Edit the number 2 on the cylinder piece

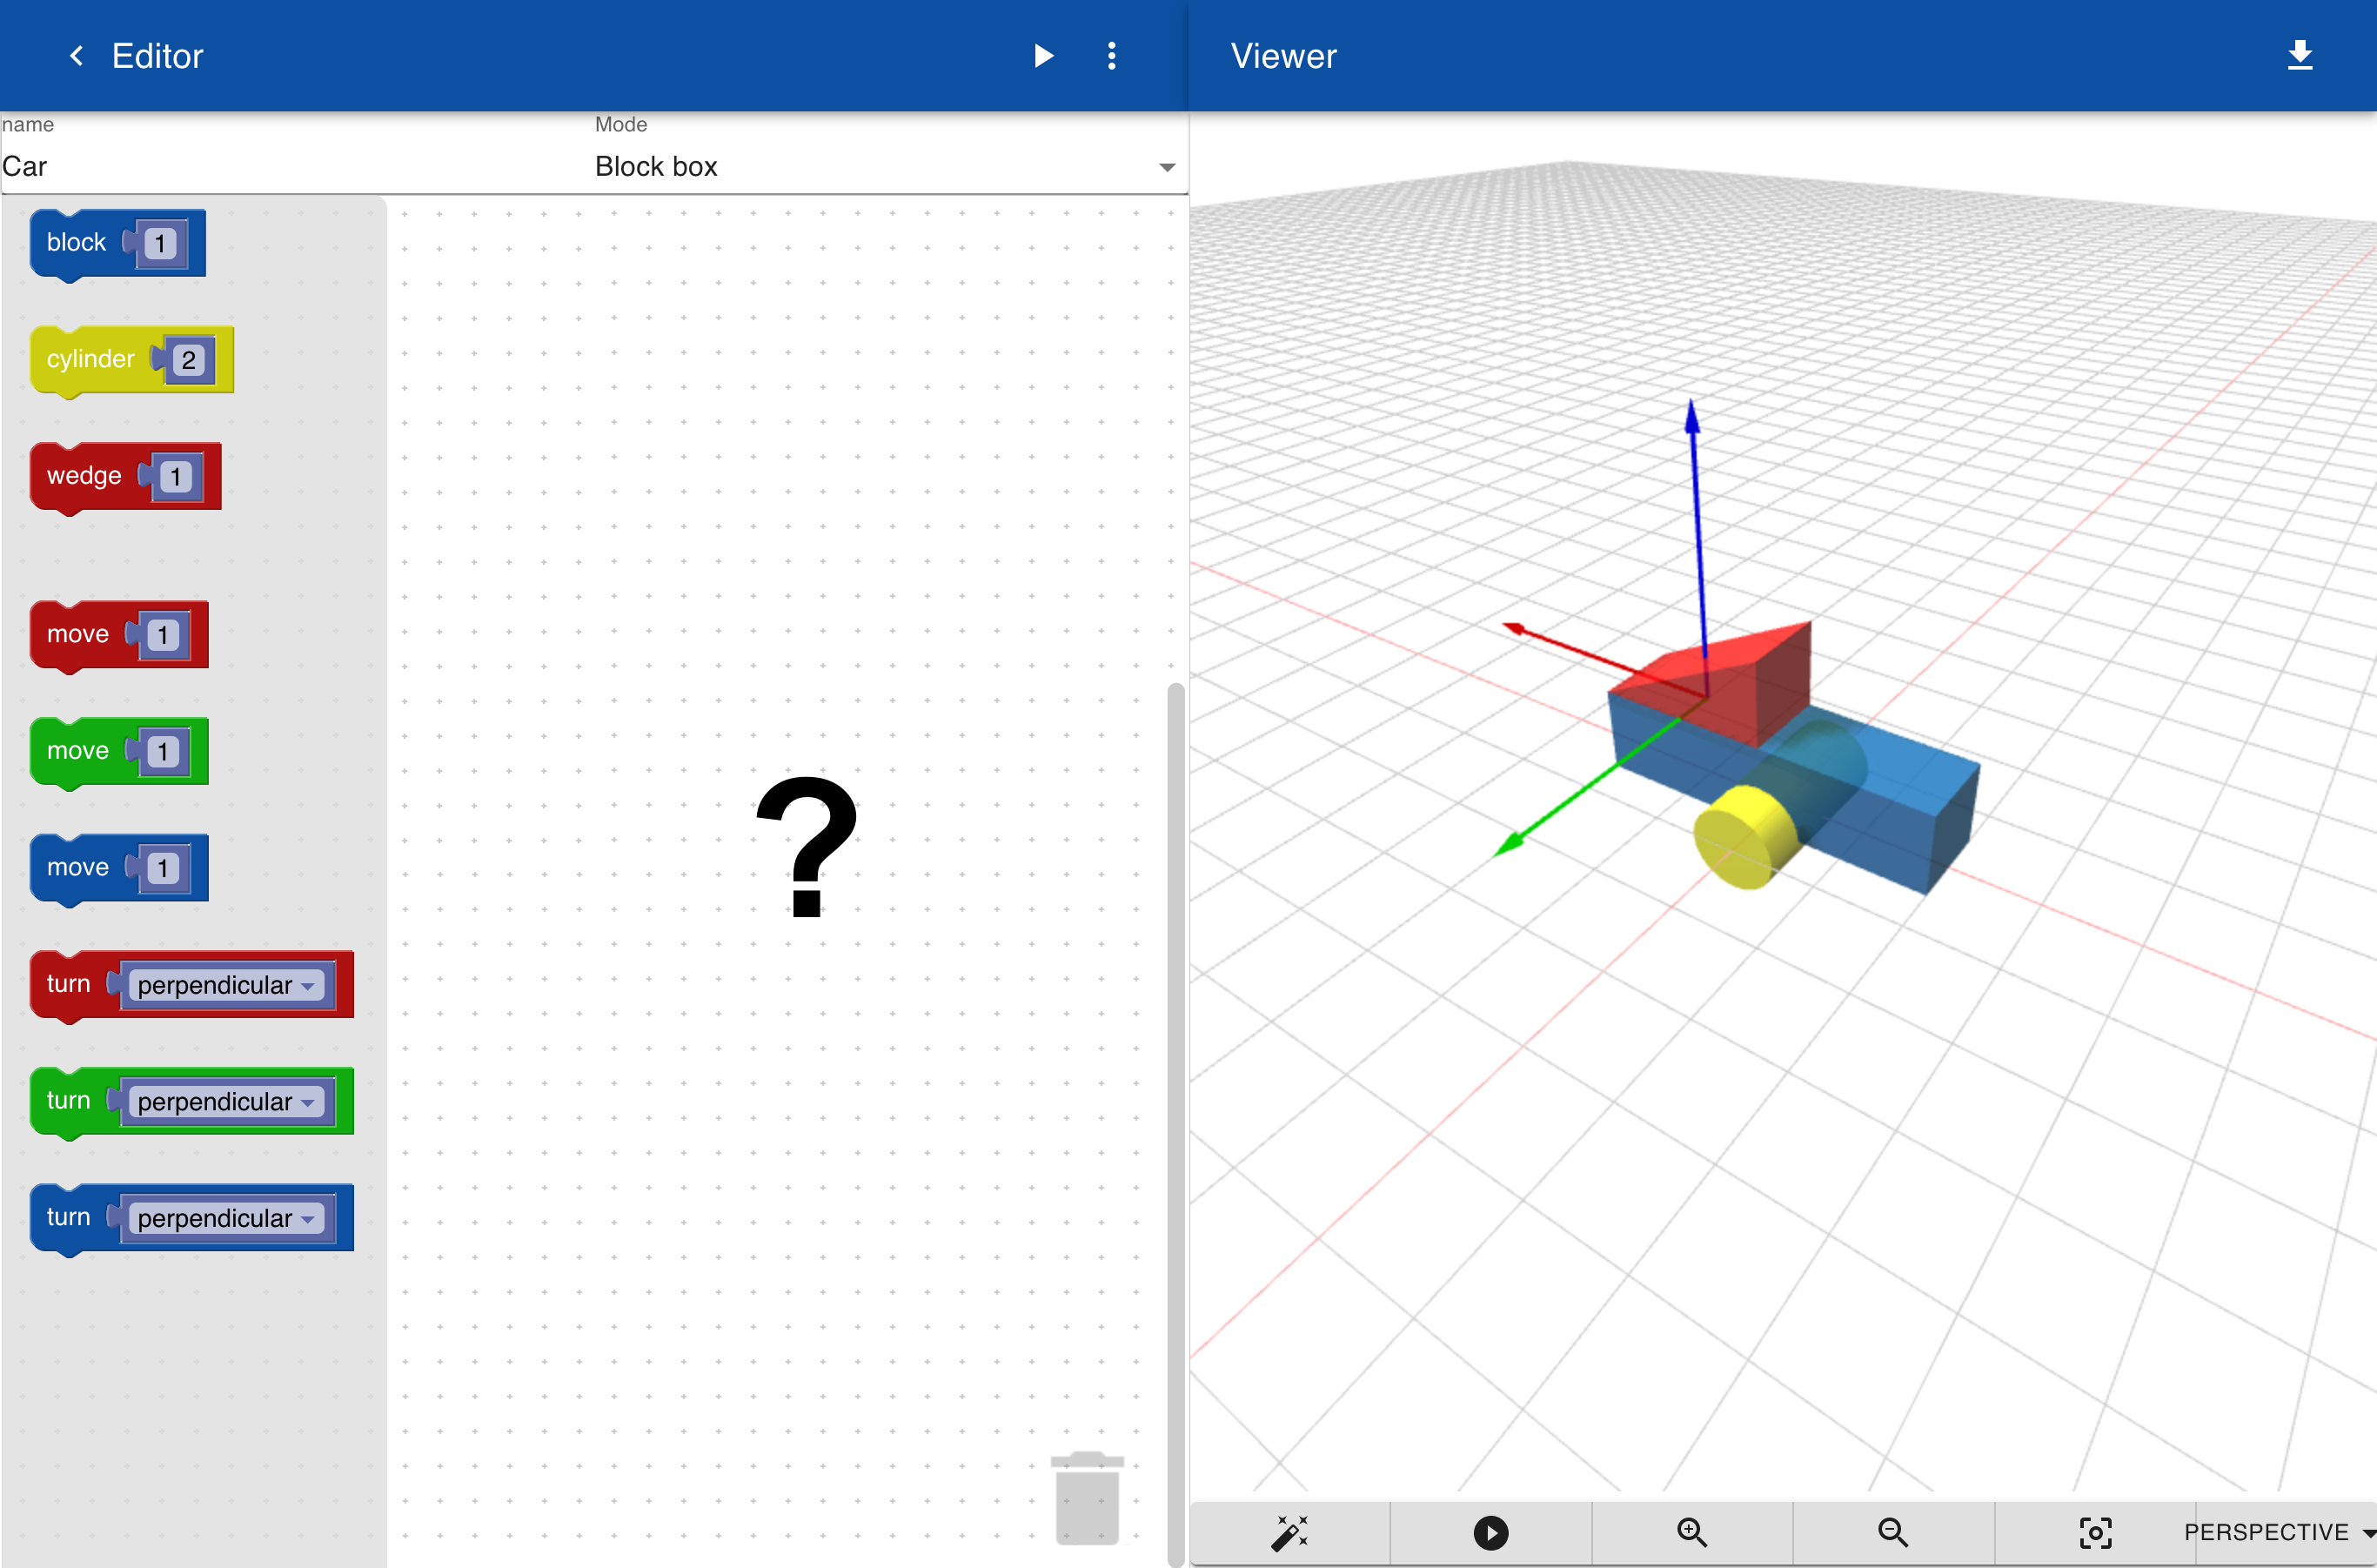(x=188, y=361)
